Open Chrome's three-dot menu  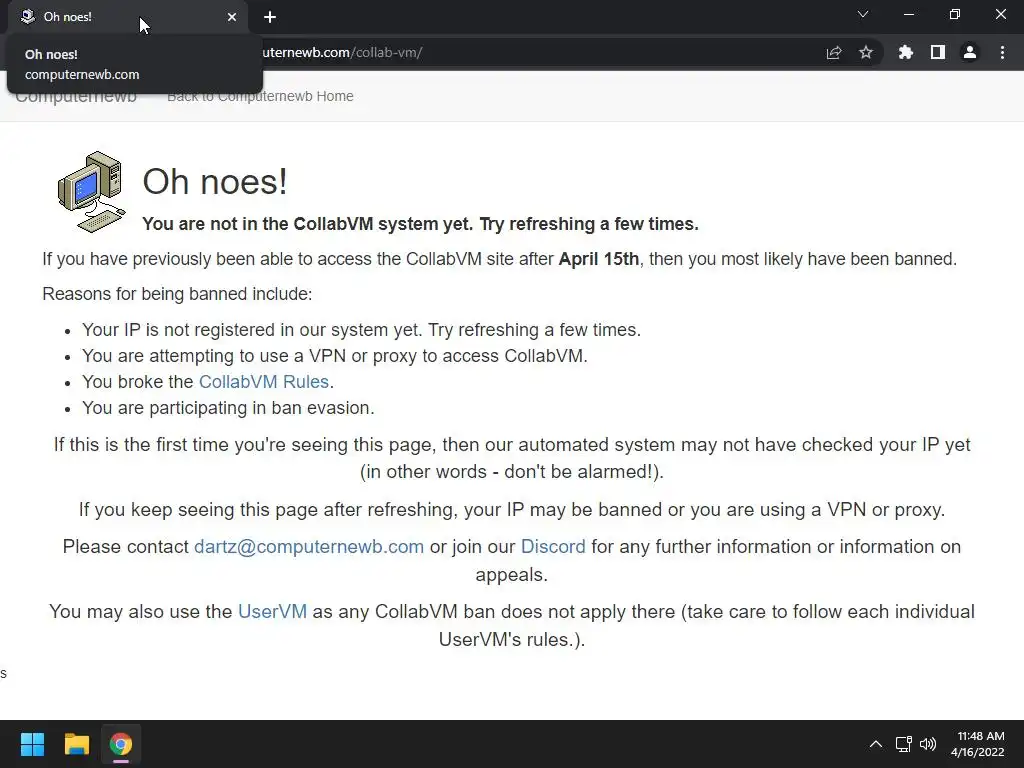(1002, 52)
